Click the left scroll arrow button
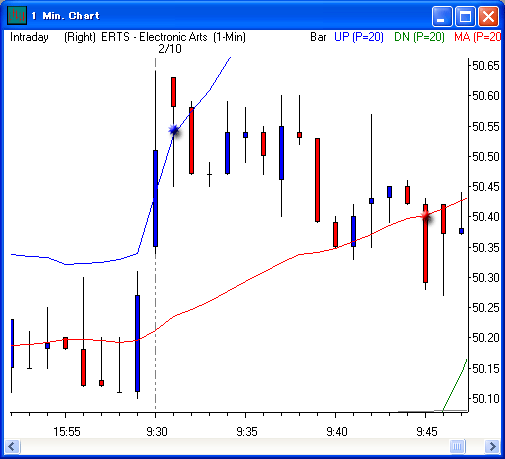 click(x=13, y=446)
